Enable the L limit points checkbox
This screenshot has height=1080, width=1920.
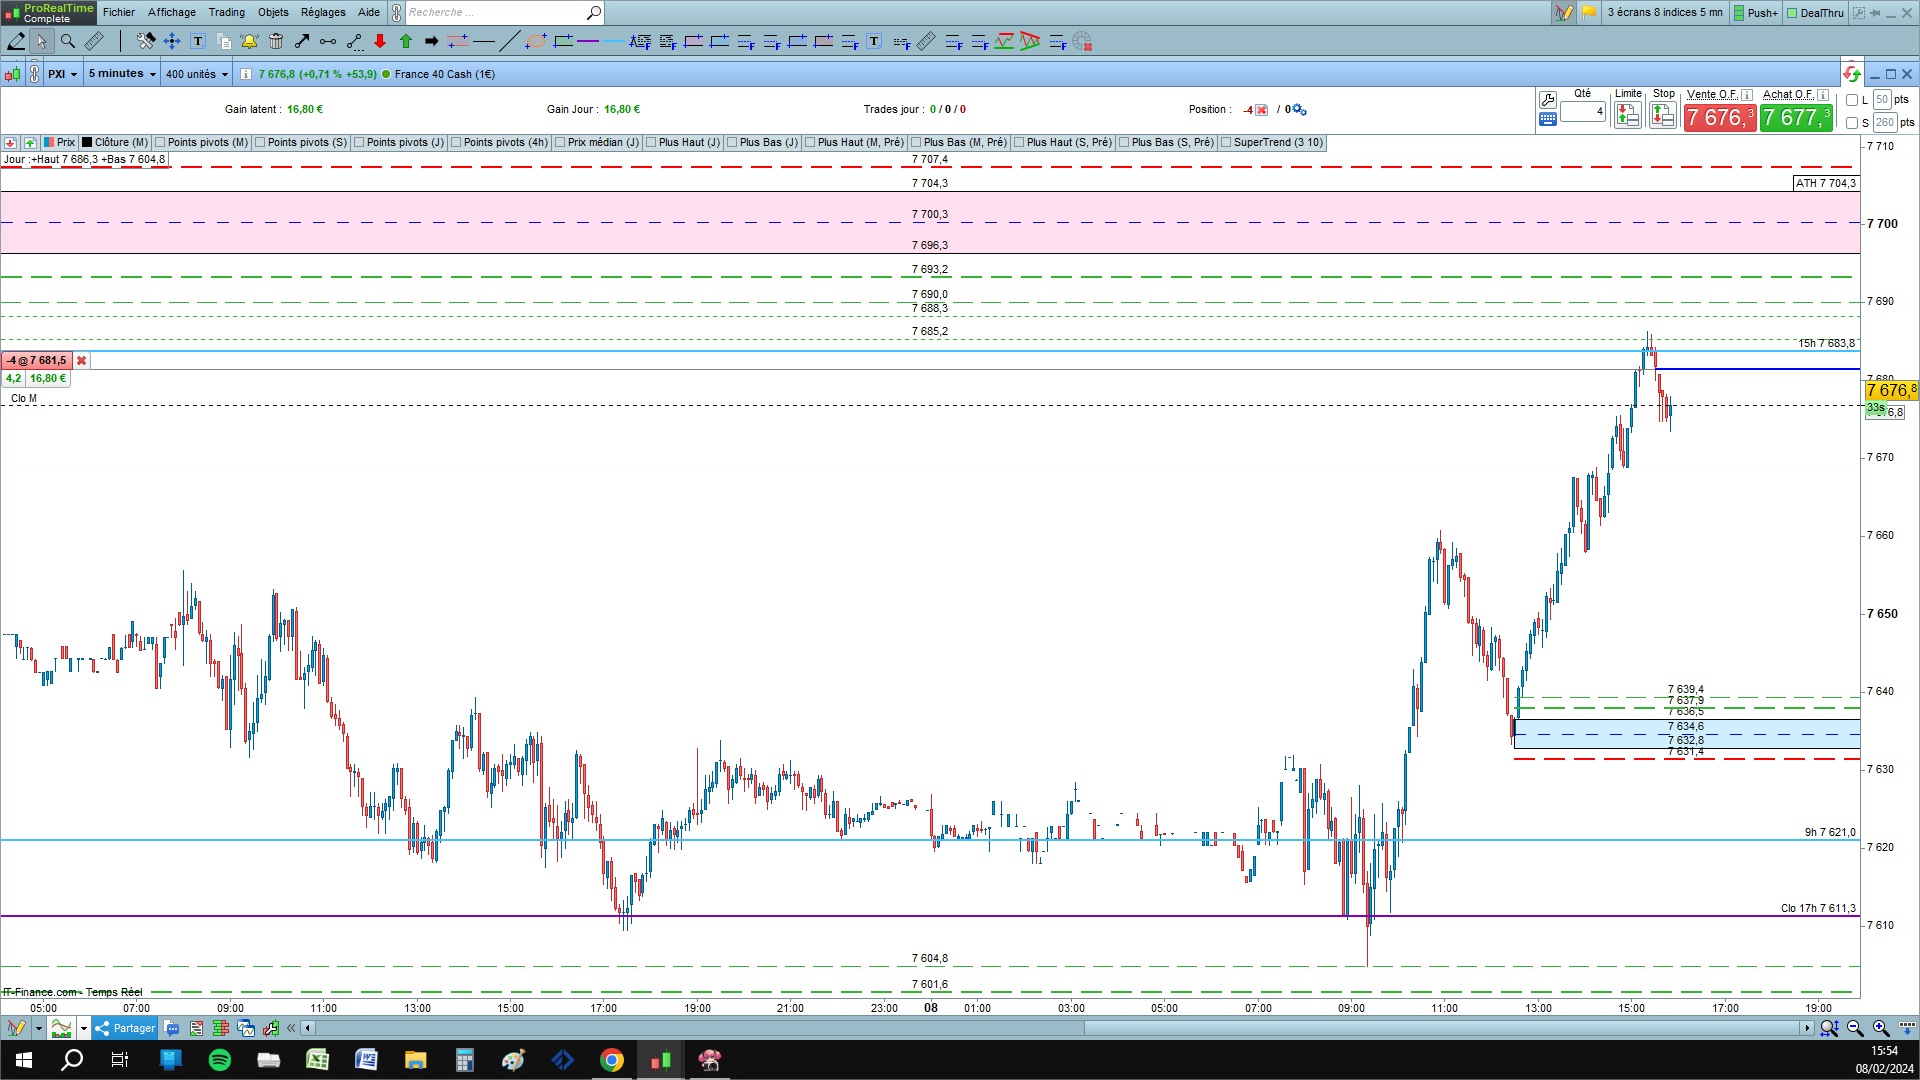coord(1852,100)
